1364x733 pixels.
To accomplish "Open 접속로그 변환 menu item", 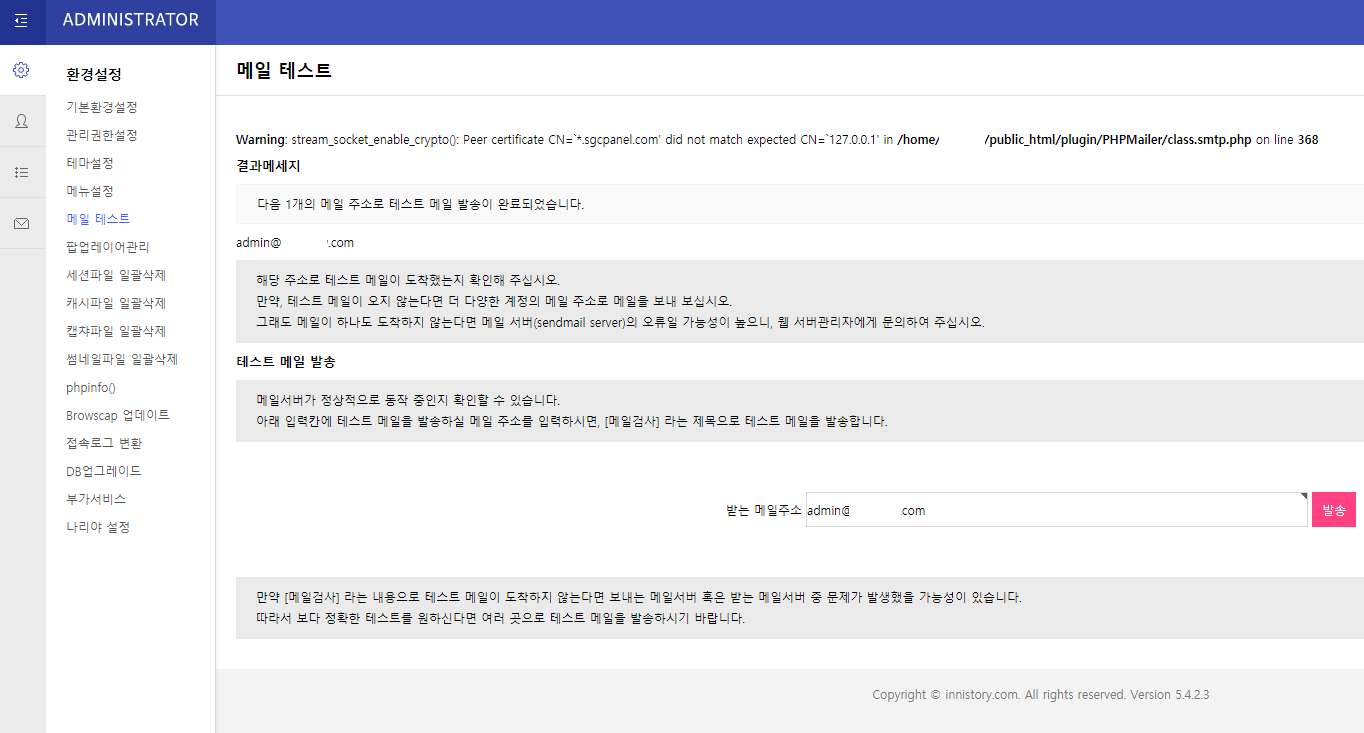I will click(x=103, y=443).
